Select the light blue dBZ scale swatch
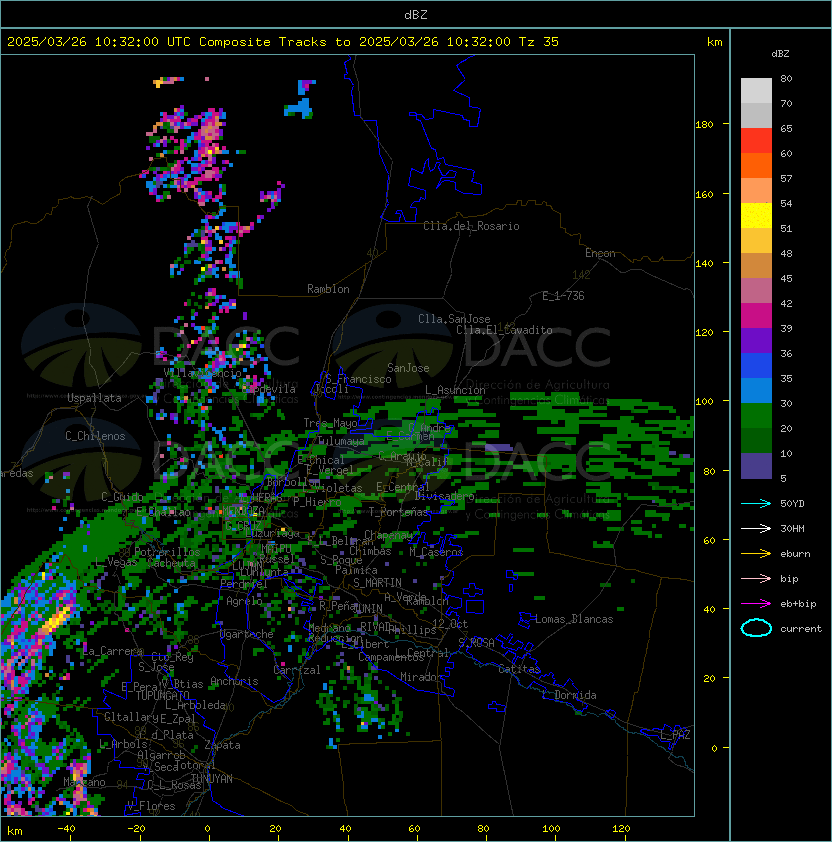The image size is (832, 842). tap(756, 390)
